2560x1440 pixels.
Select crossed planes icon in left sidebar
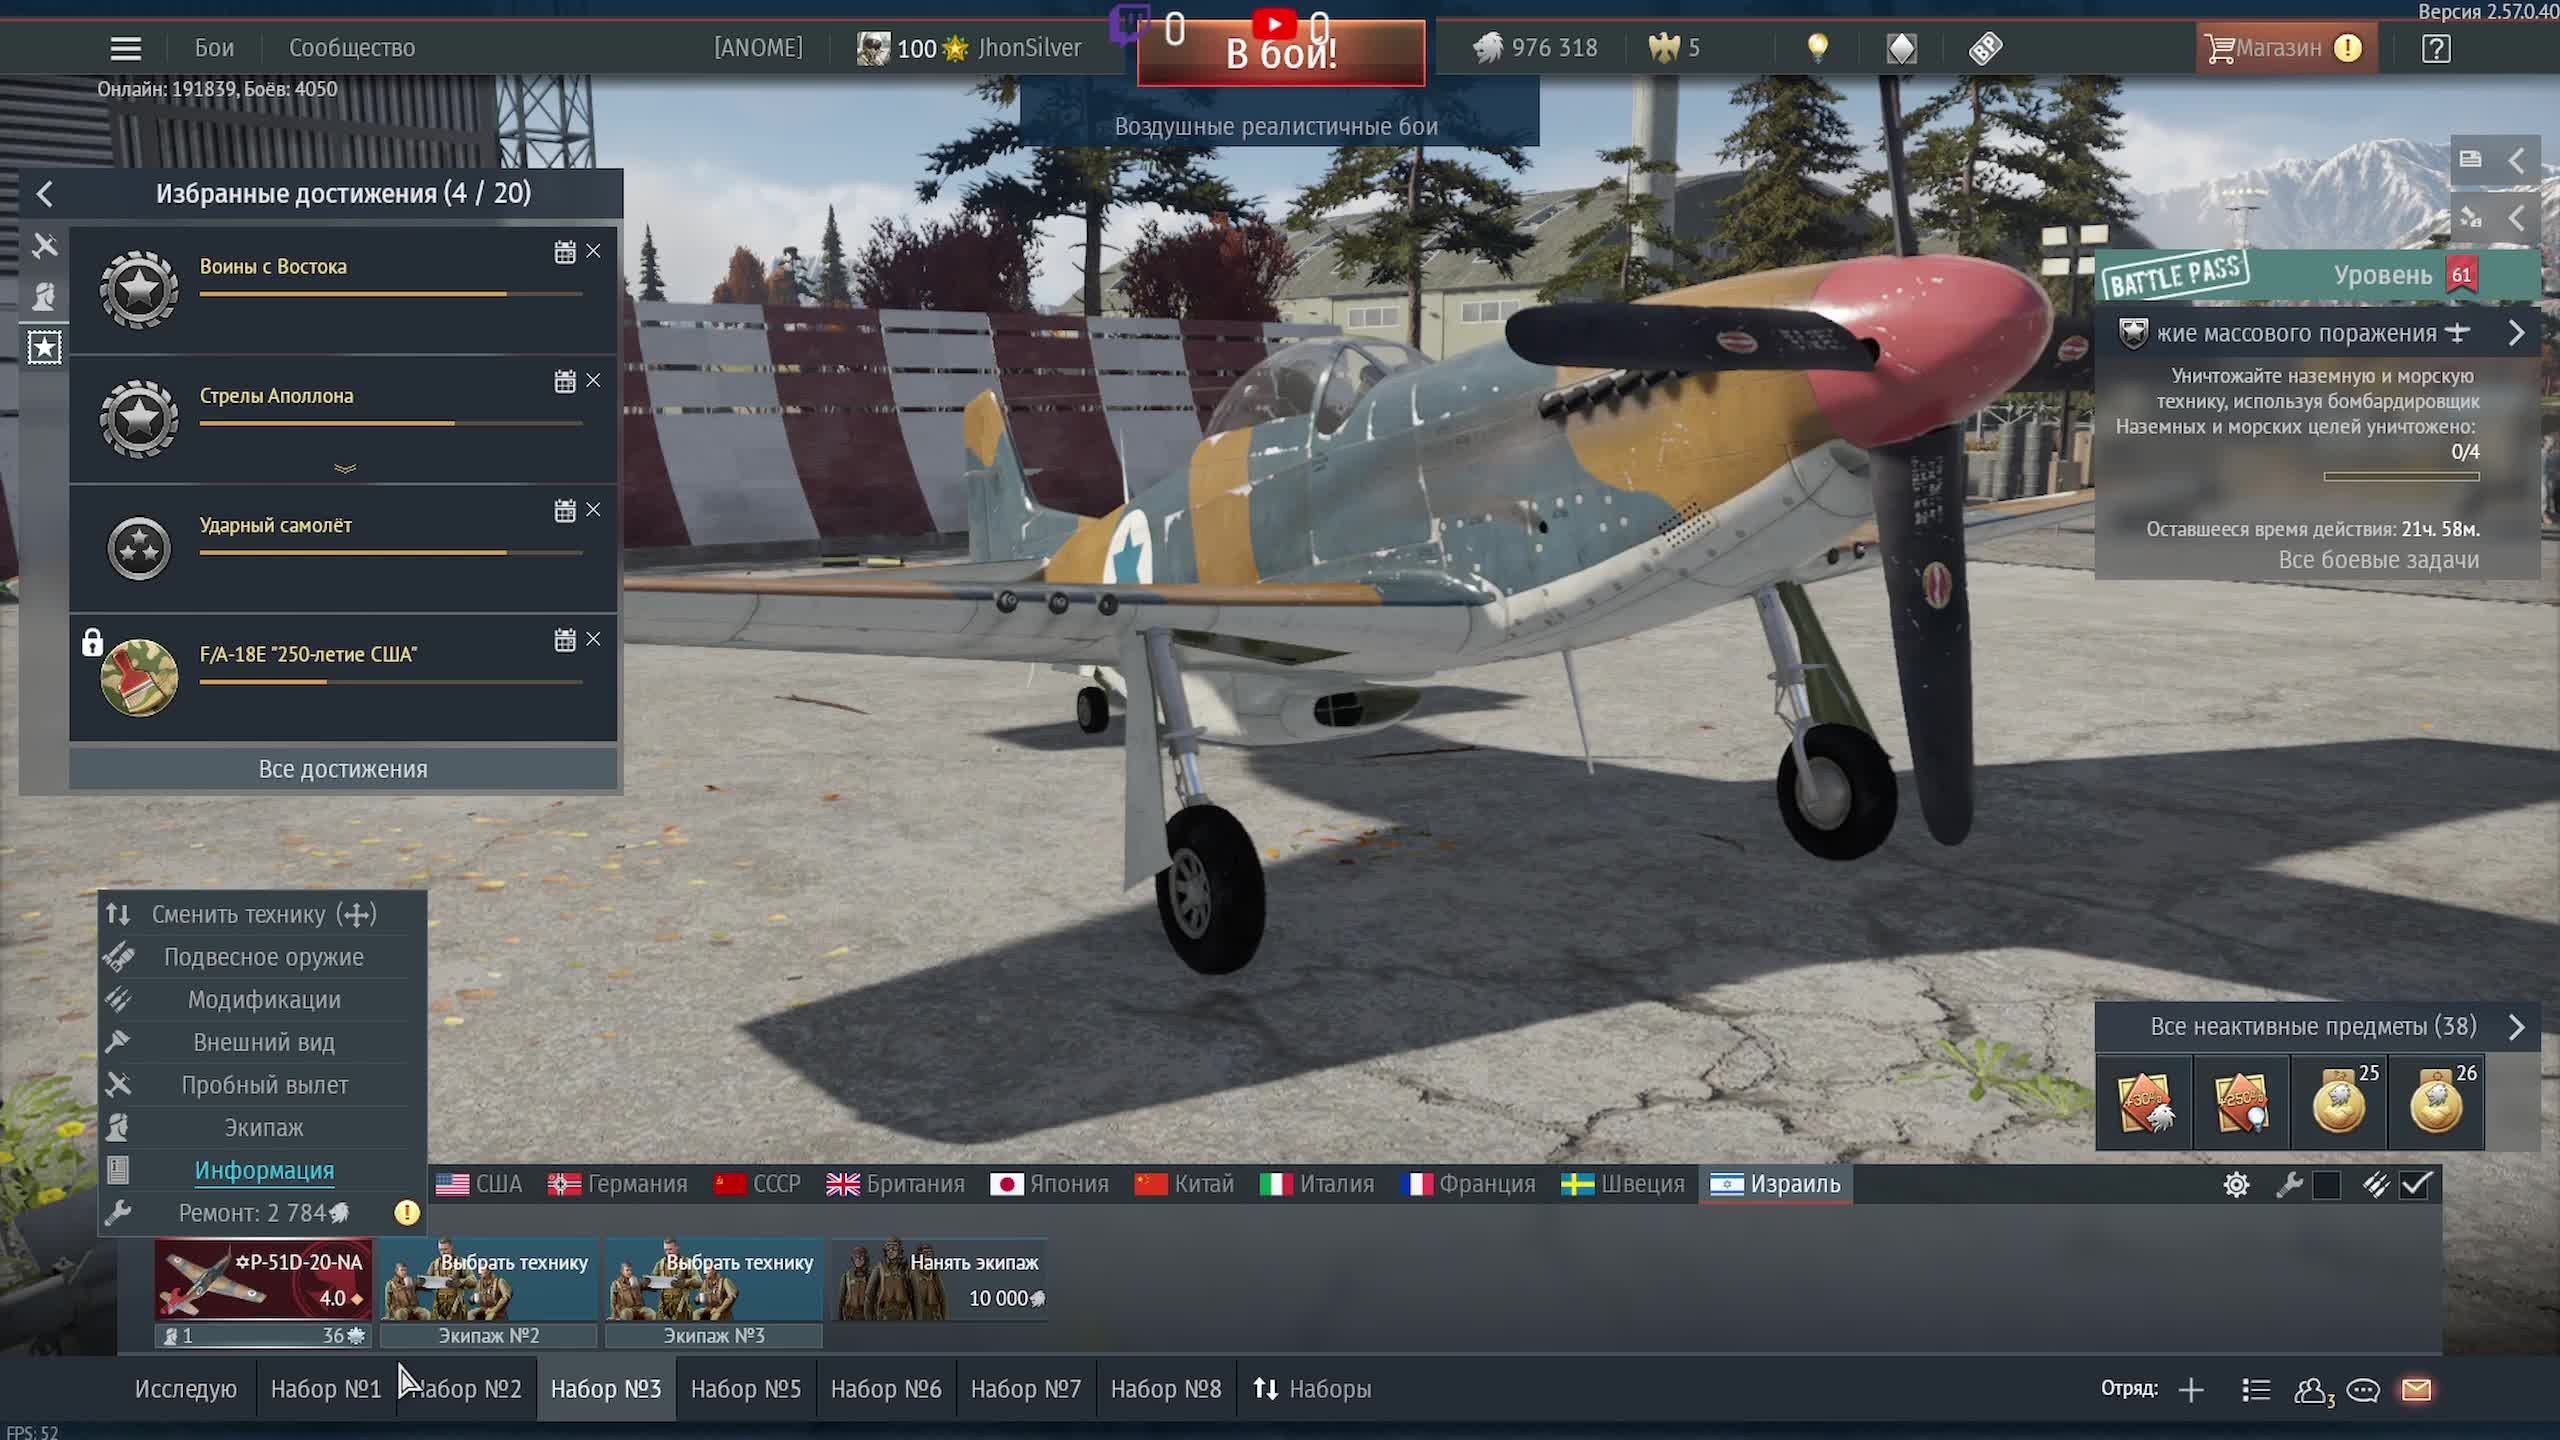pos(44,246)
